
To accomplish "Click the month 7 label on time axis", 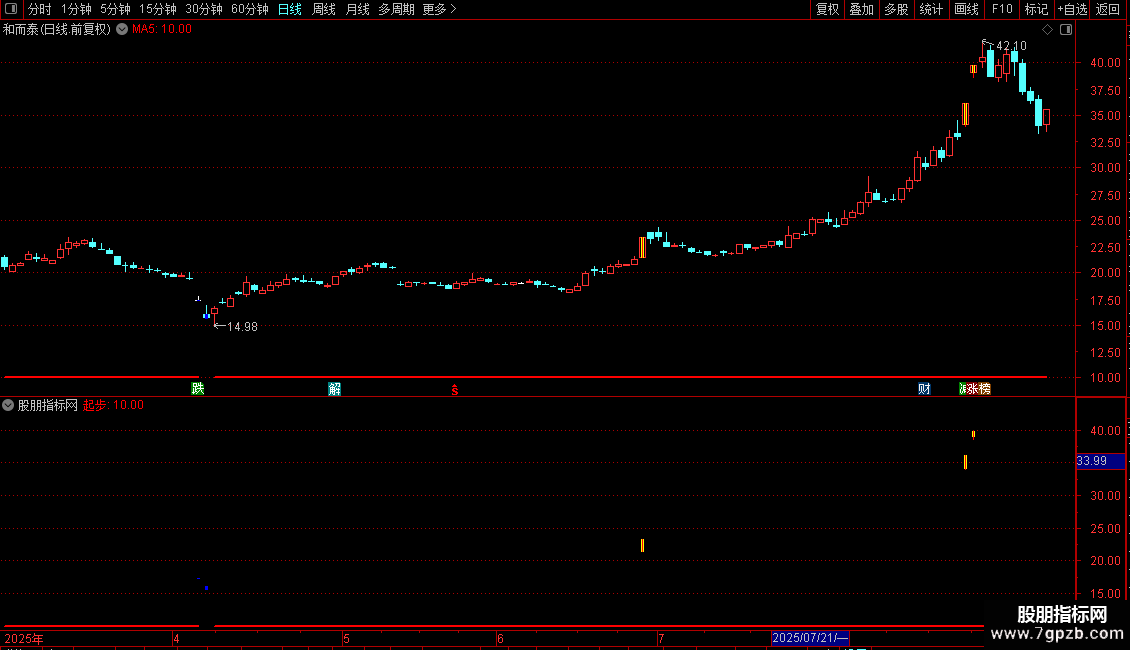I will coord(661,638).
